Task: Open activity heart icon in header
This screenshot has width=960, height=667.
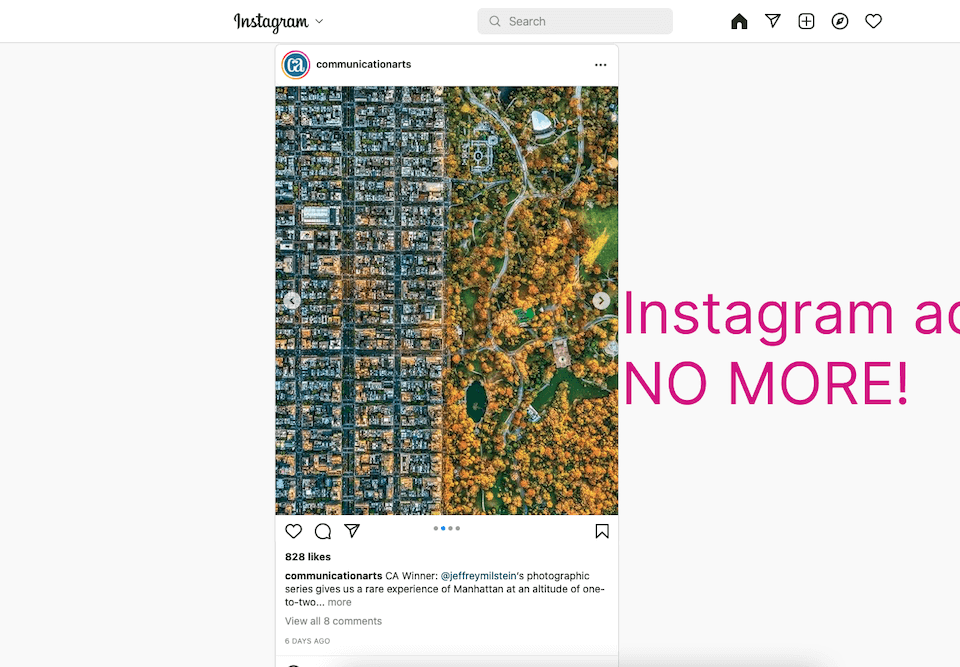Action: [874, 21]
